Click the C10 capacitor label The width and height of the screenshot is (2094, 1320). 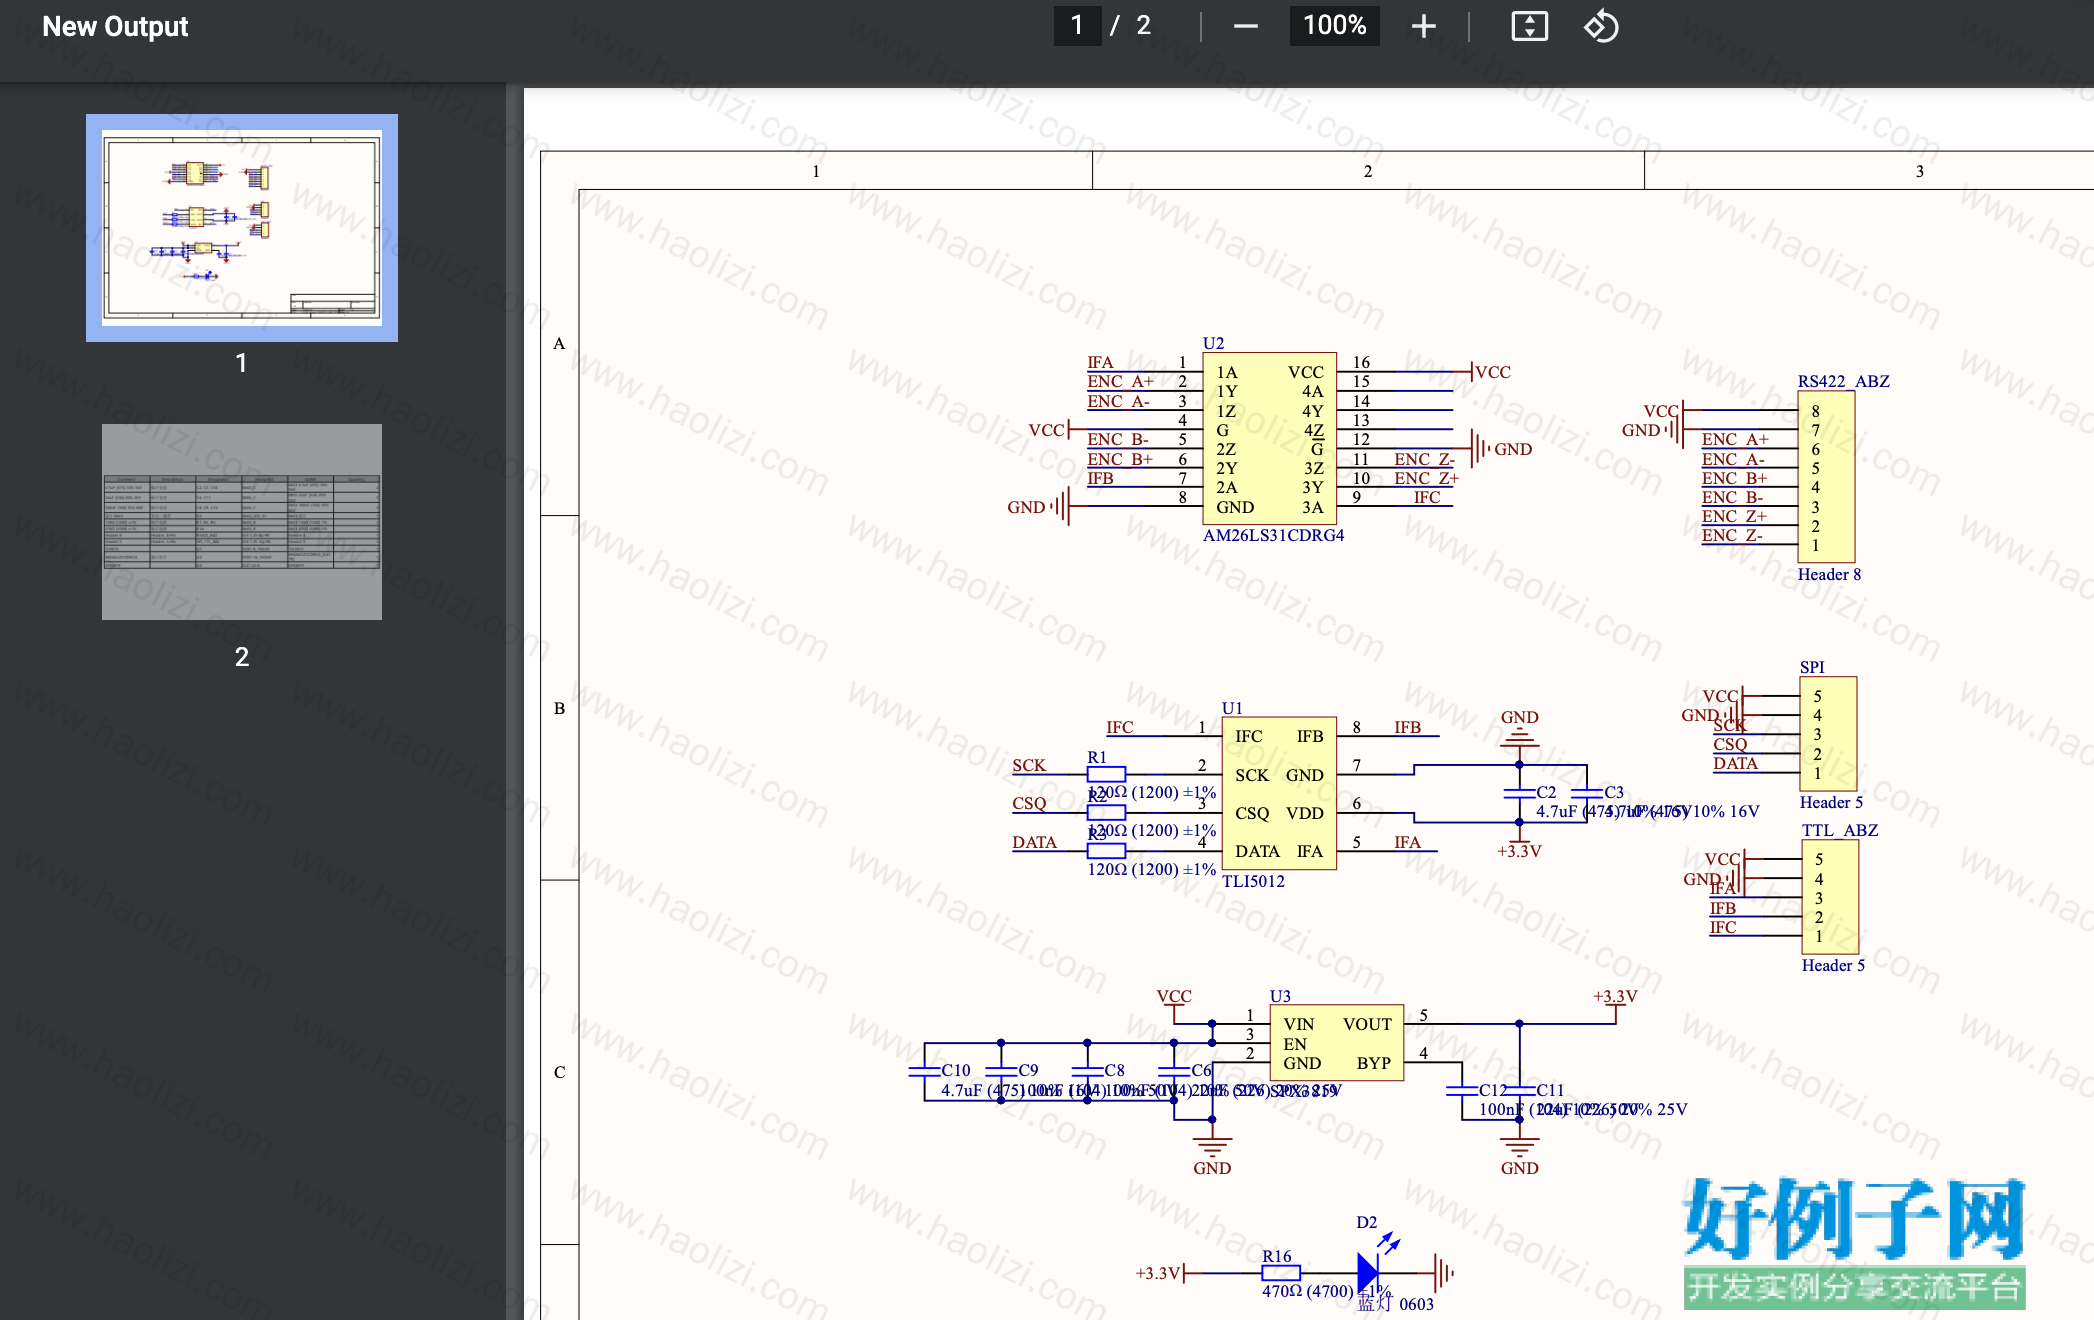(956, 1070)
